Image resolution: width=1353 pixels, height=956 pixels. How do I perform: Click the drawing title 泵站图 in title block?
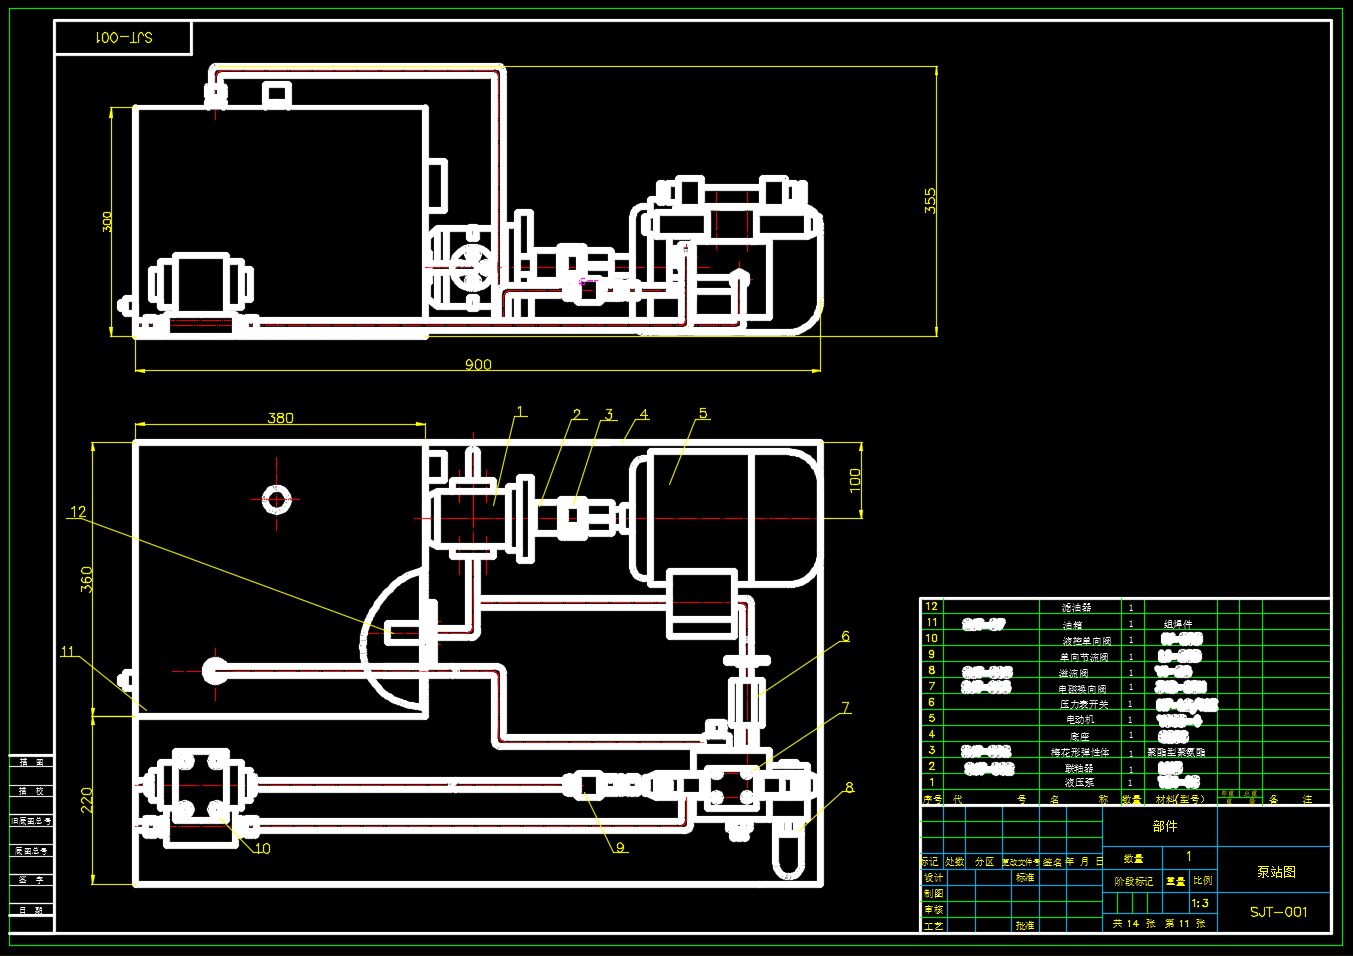tap(1276, 872)
